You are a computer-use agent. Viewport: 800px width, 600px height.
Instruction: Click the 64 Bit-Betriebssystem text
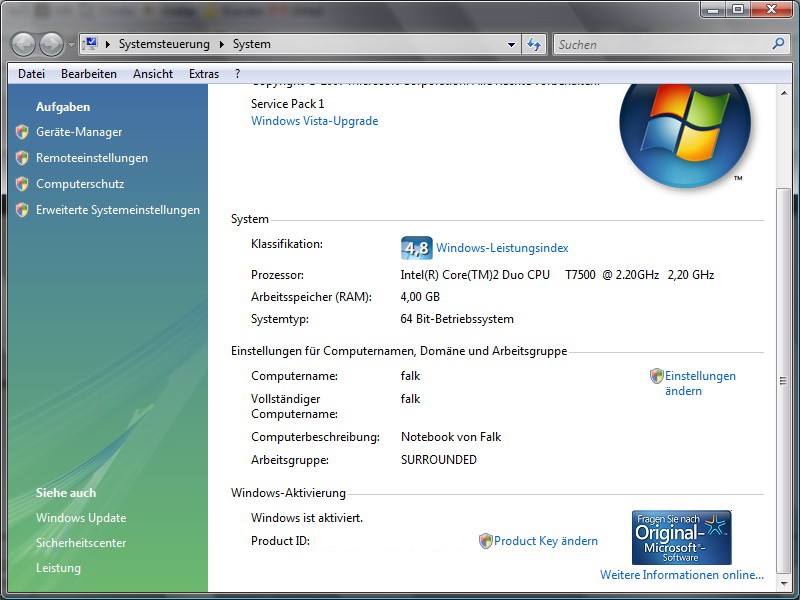pyautogui.click(x=457, y=319)
